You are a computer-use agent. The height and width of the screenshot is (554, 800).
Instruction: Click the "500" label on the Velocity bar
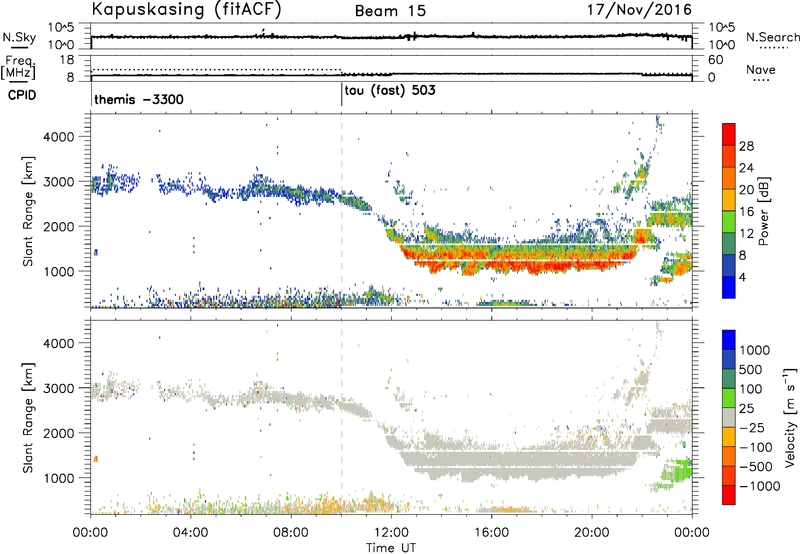coord(752,370)
